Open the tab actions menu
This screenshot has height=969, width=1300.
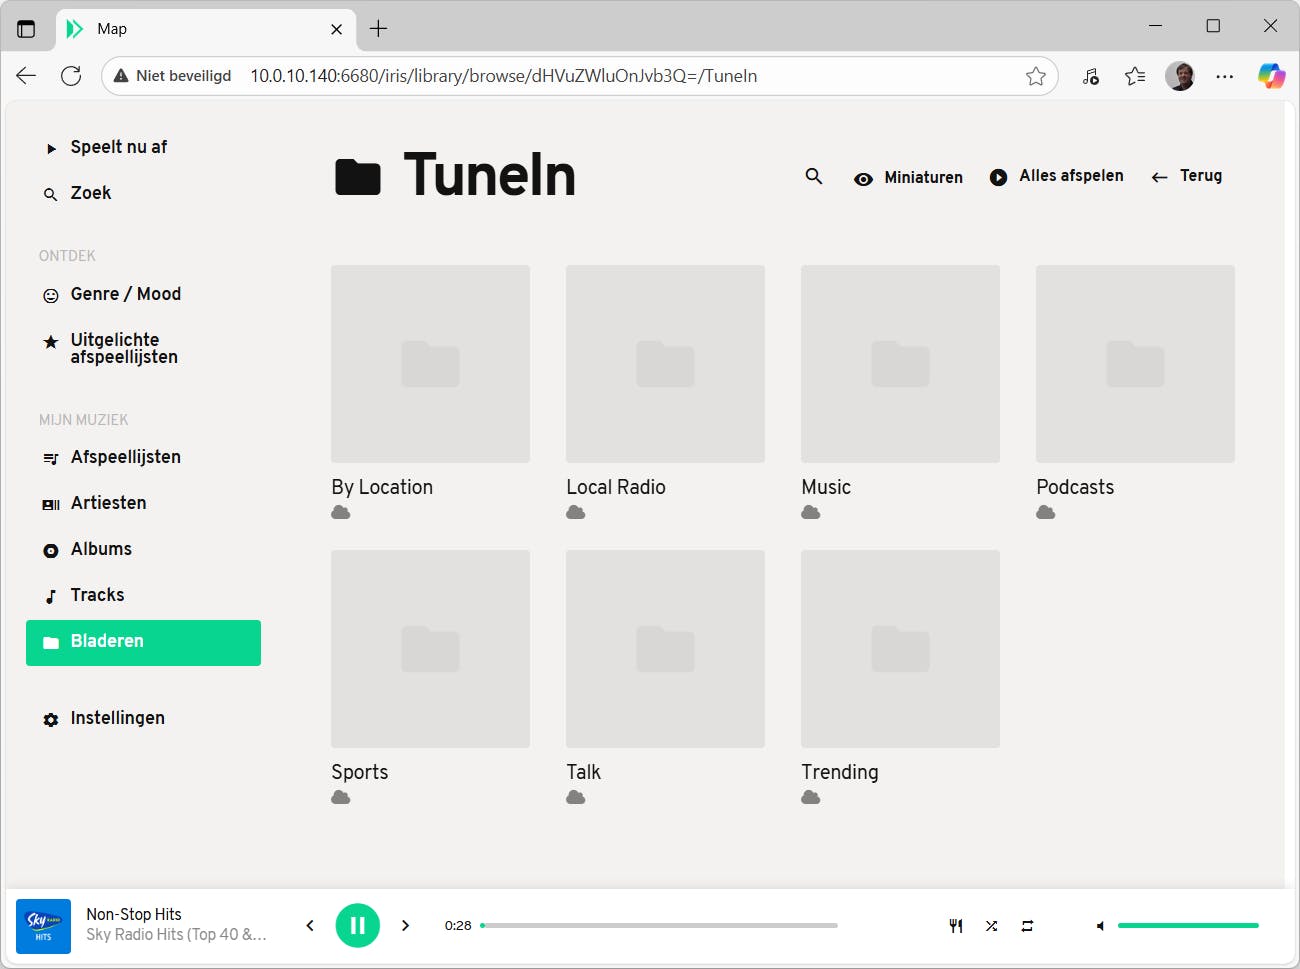tap(27, 29)
